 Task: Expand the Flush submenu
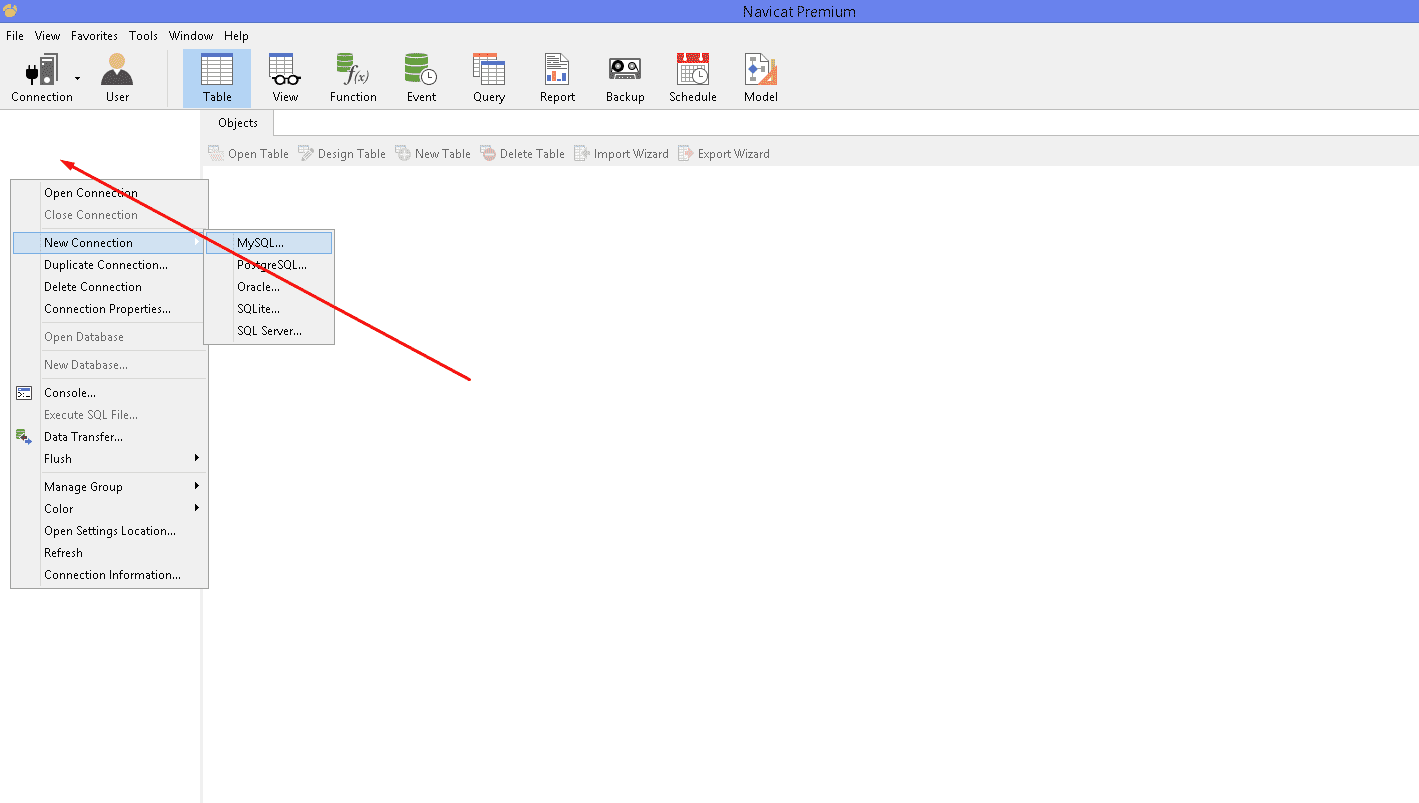pos(109,459)
